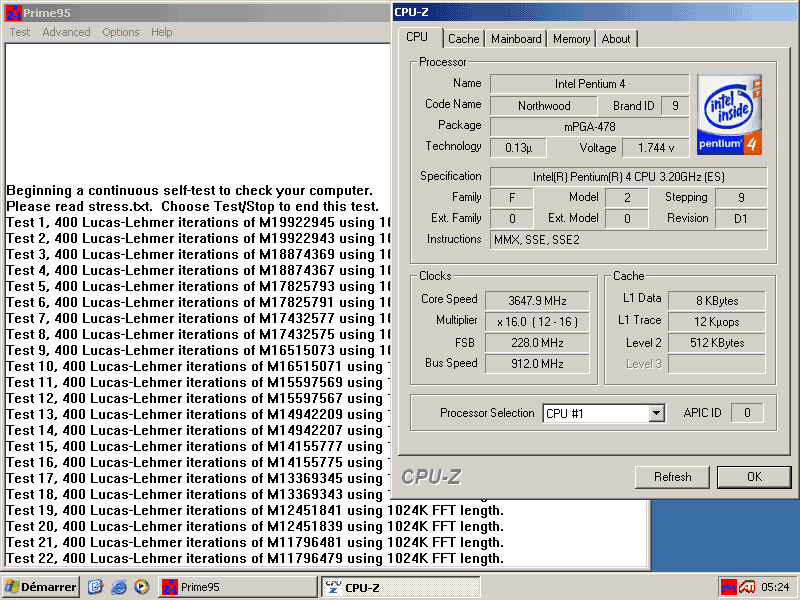Click OK to close CPU-Z
The width and height of the screenshot is (800, 600).
tap(754, 477)
